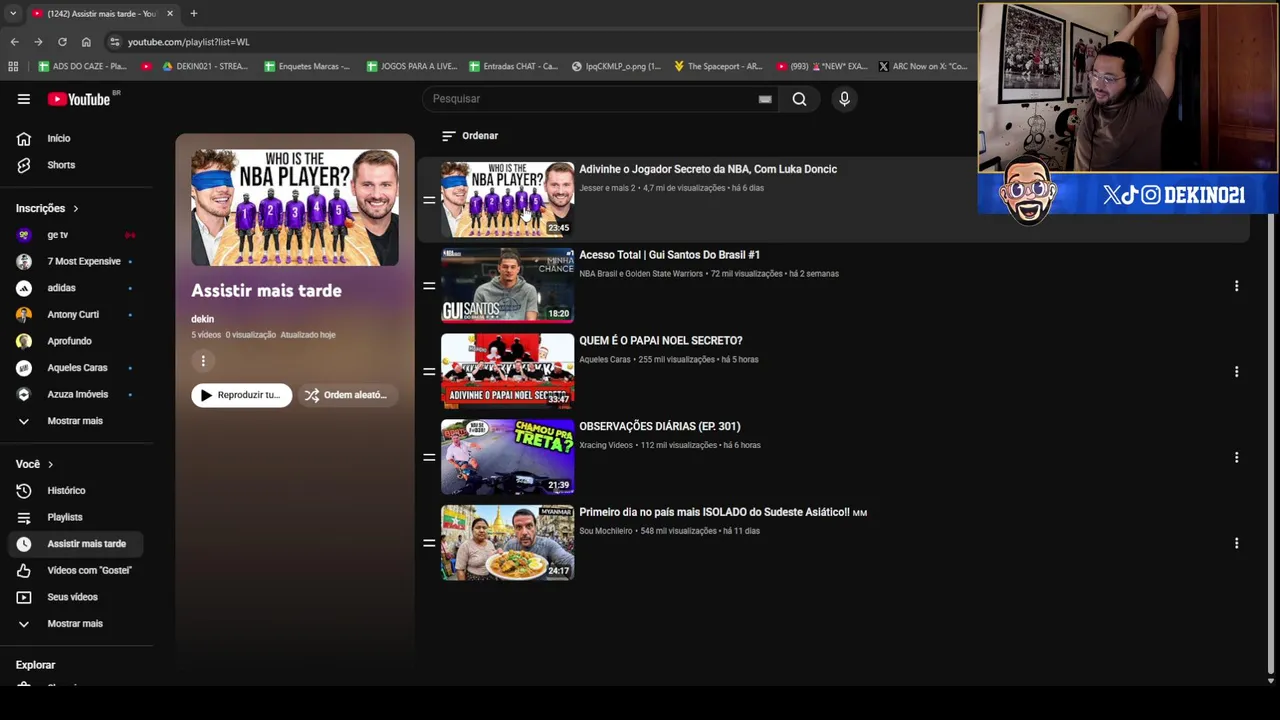Open Início in the sidebar

click(76, 138)
